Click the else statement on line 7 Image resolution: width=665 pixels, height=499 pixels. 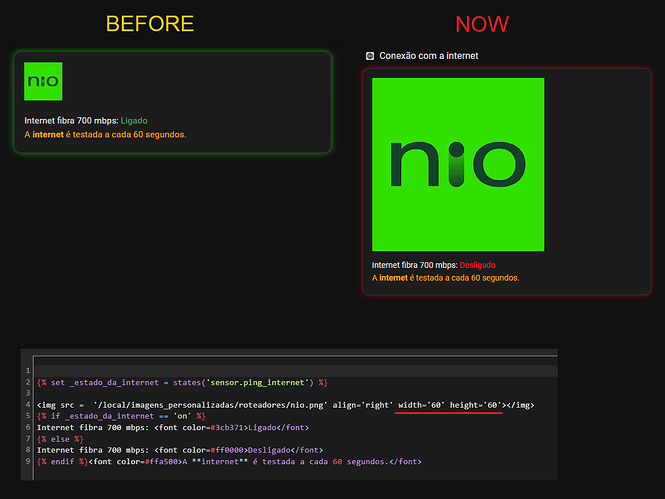pyautogui.click(x=60, y=439)
